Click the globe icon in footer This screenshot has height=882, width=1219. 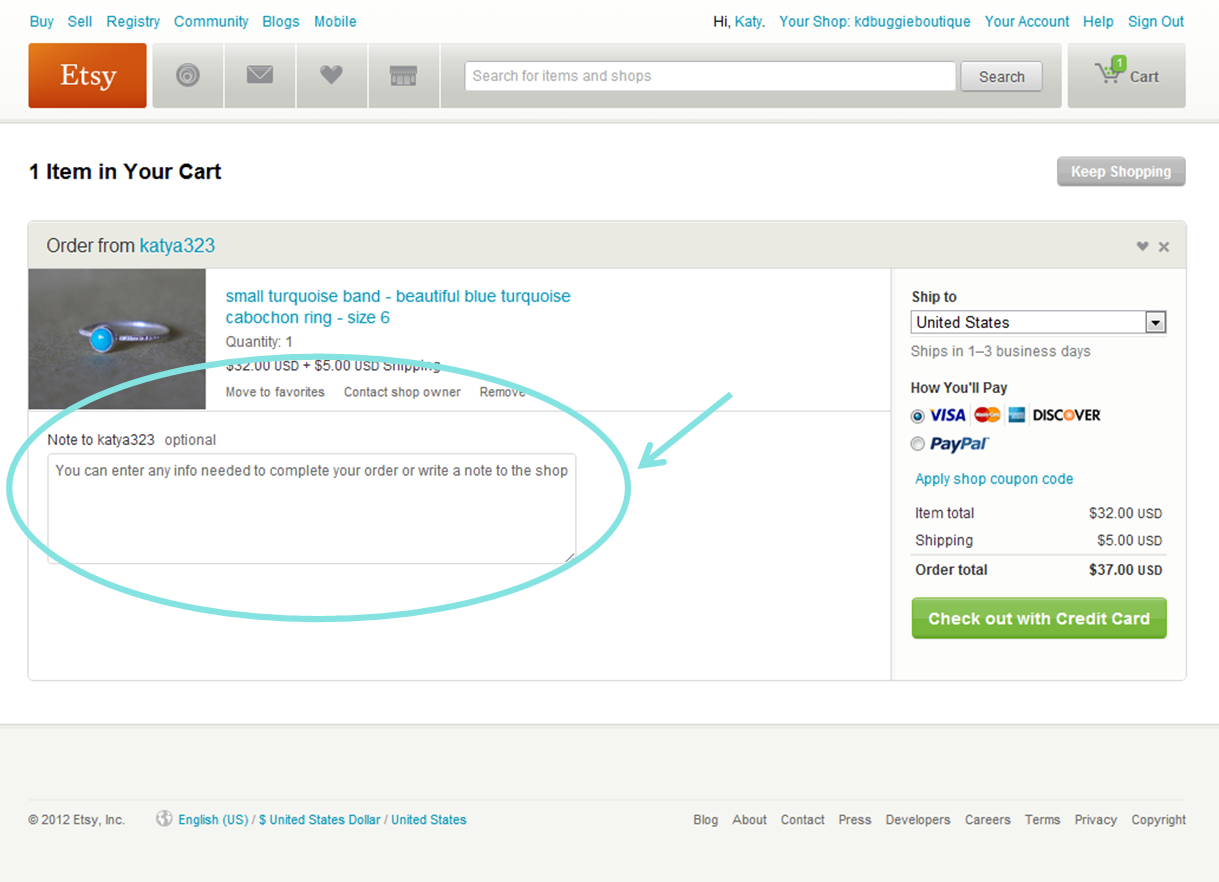pos(164,819)
